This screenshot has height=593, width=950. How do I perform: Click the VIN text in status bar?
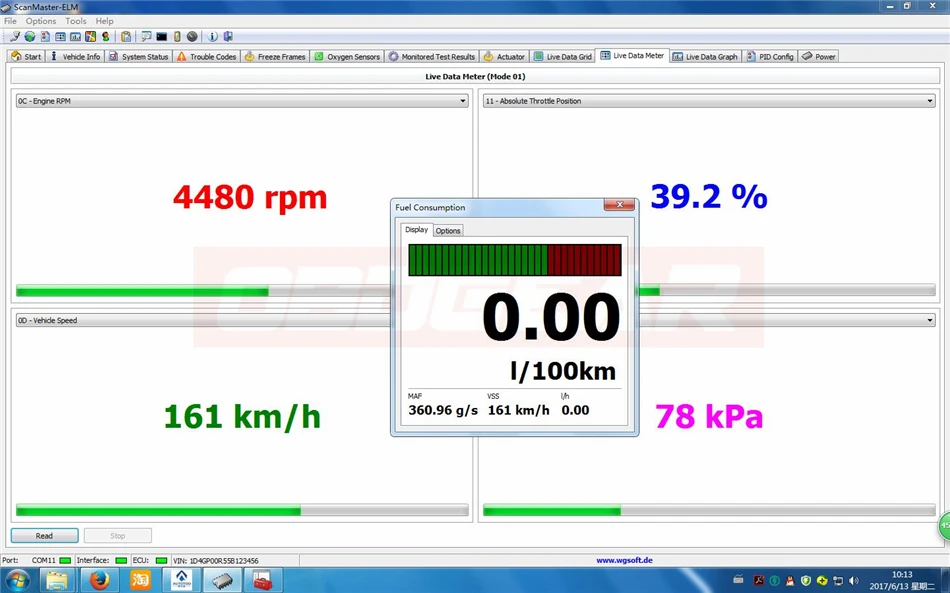coord(216,561)
